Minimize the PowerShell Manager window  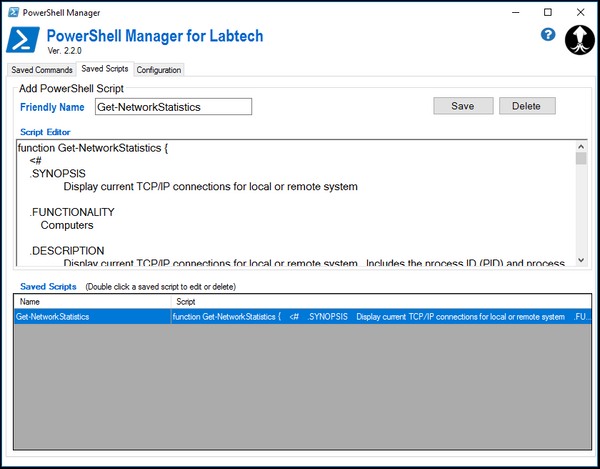pyautogui.click(x=515, y=12)
